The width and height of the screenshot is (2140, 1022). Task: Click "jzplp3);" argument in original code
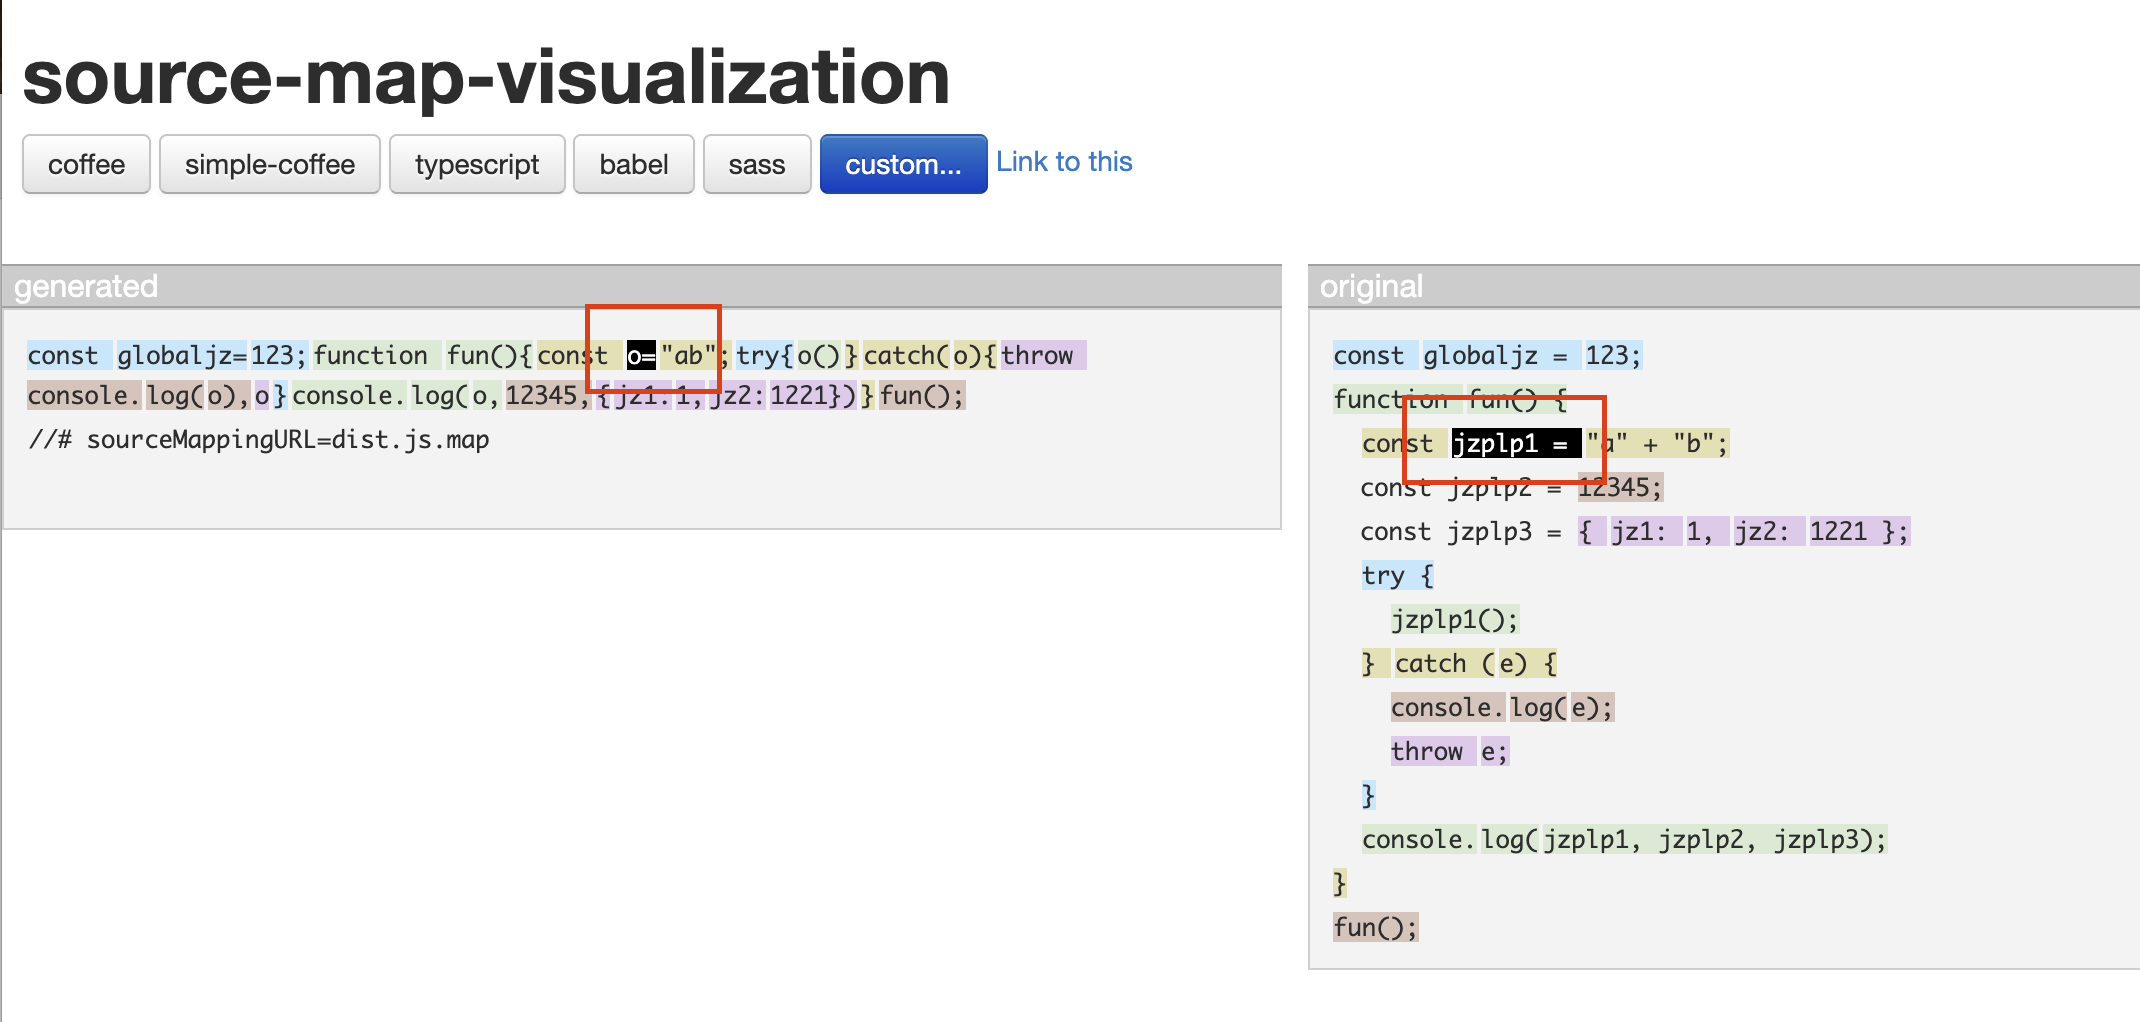click(1831, 839)
